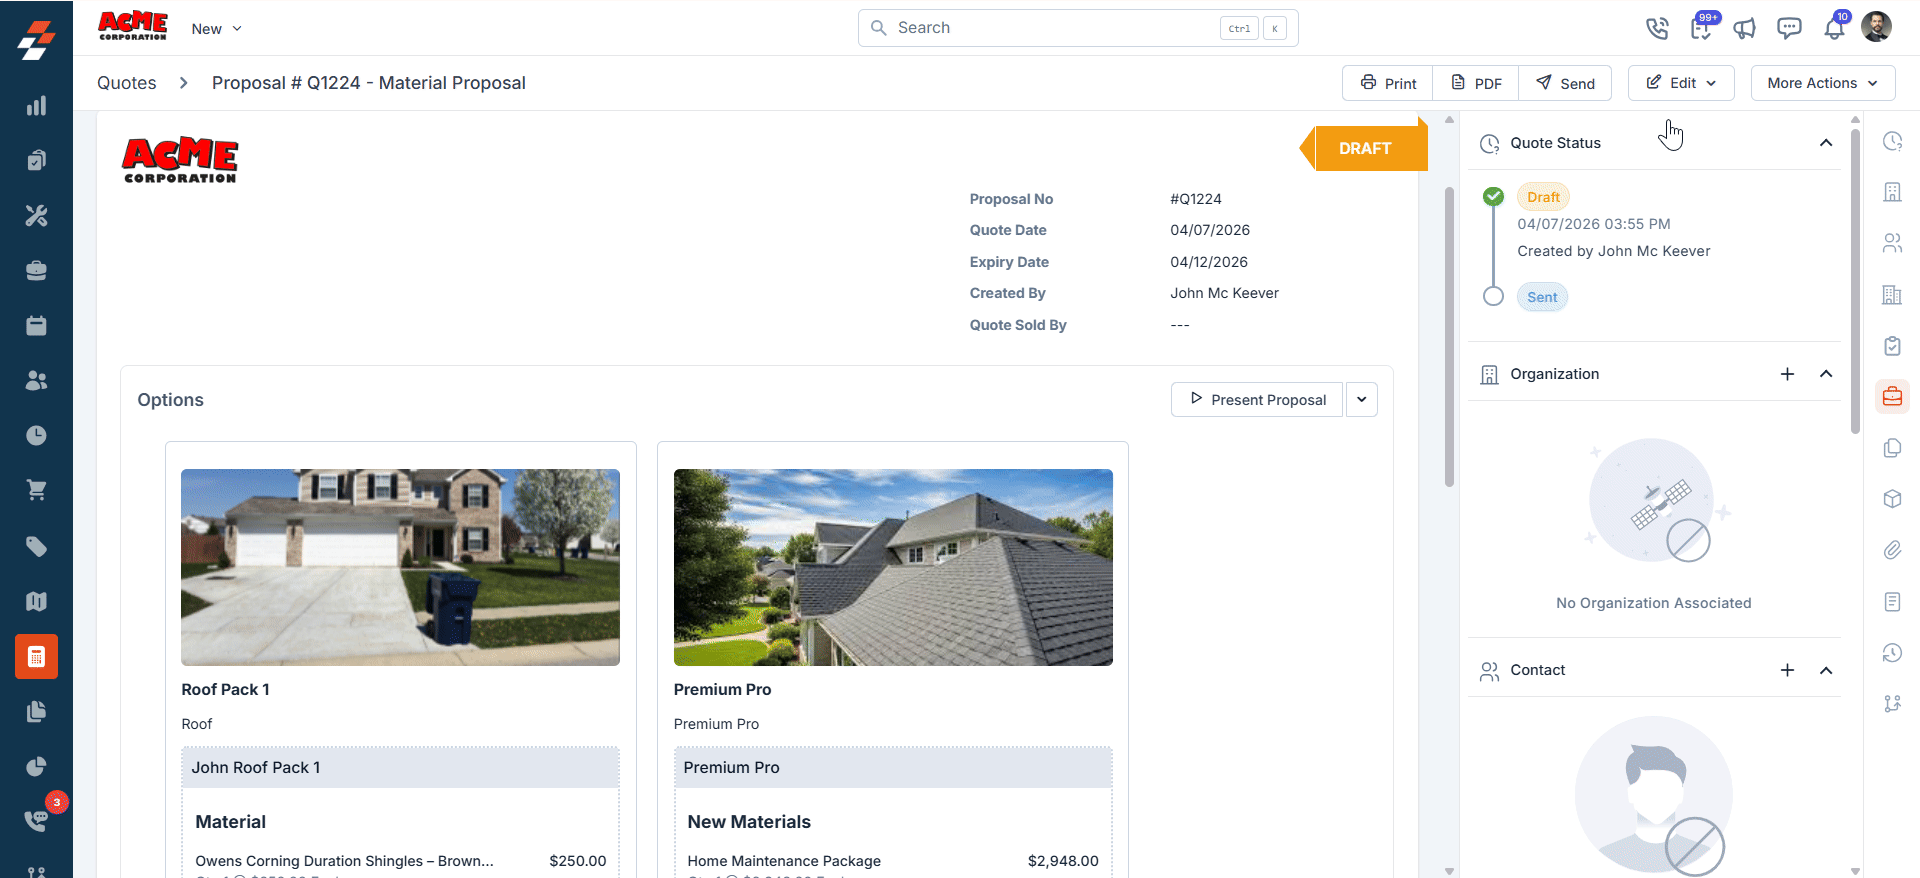Export the proposal with PDF button
Screen dimensions: 1920x878
1476,83
